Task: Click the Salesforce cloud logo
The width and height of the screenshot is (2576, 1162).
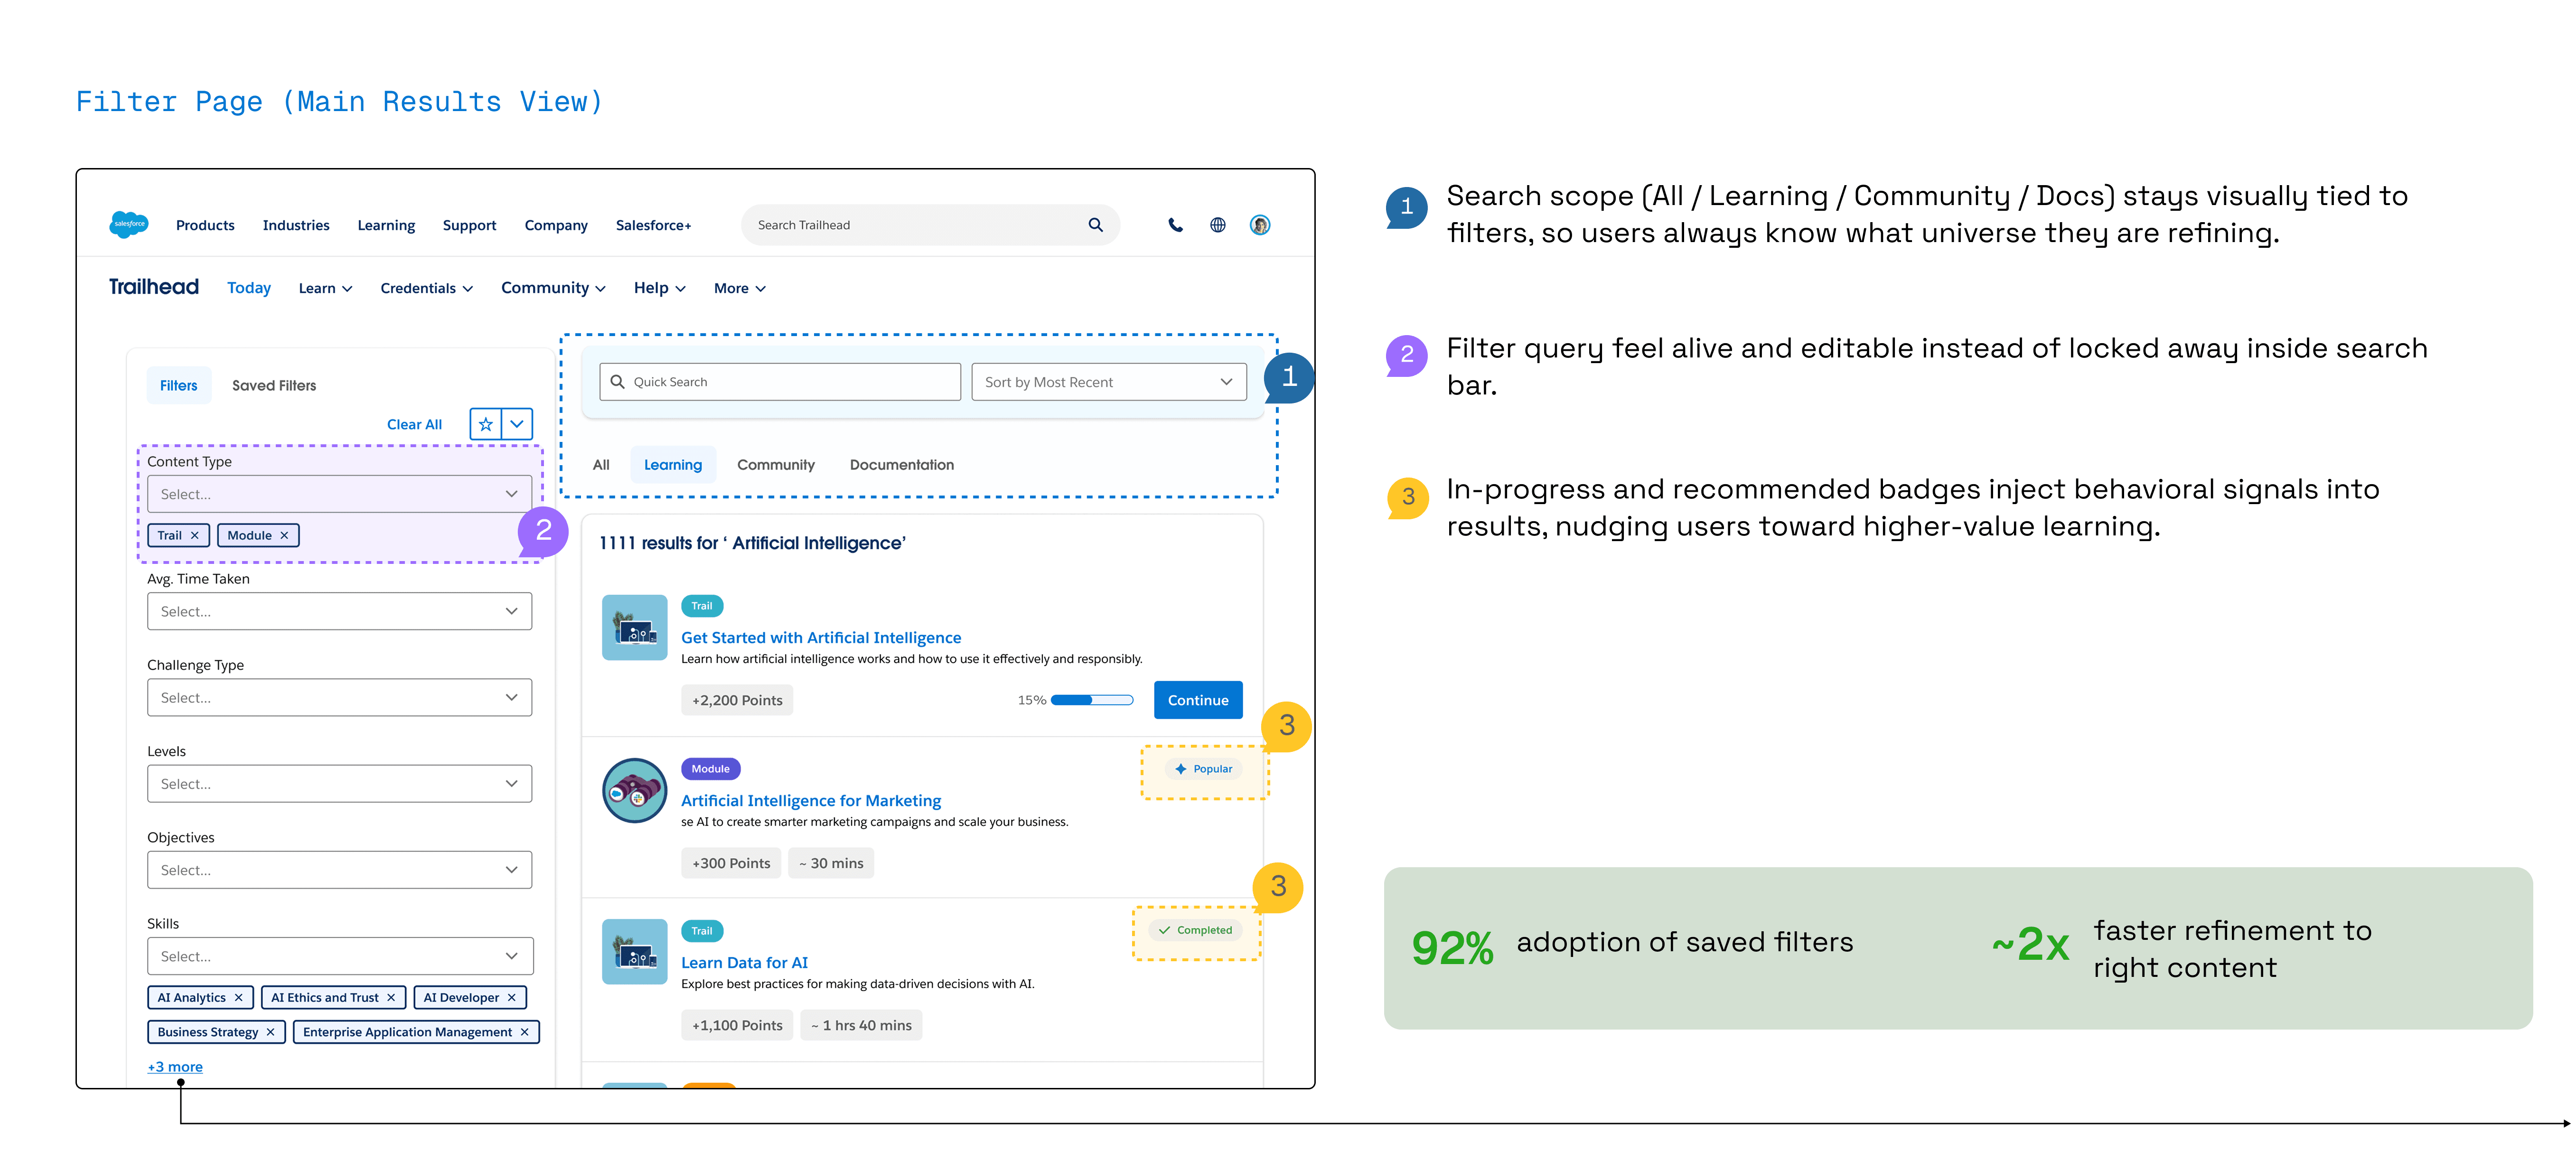Action: click(128, 224)
